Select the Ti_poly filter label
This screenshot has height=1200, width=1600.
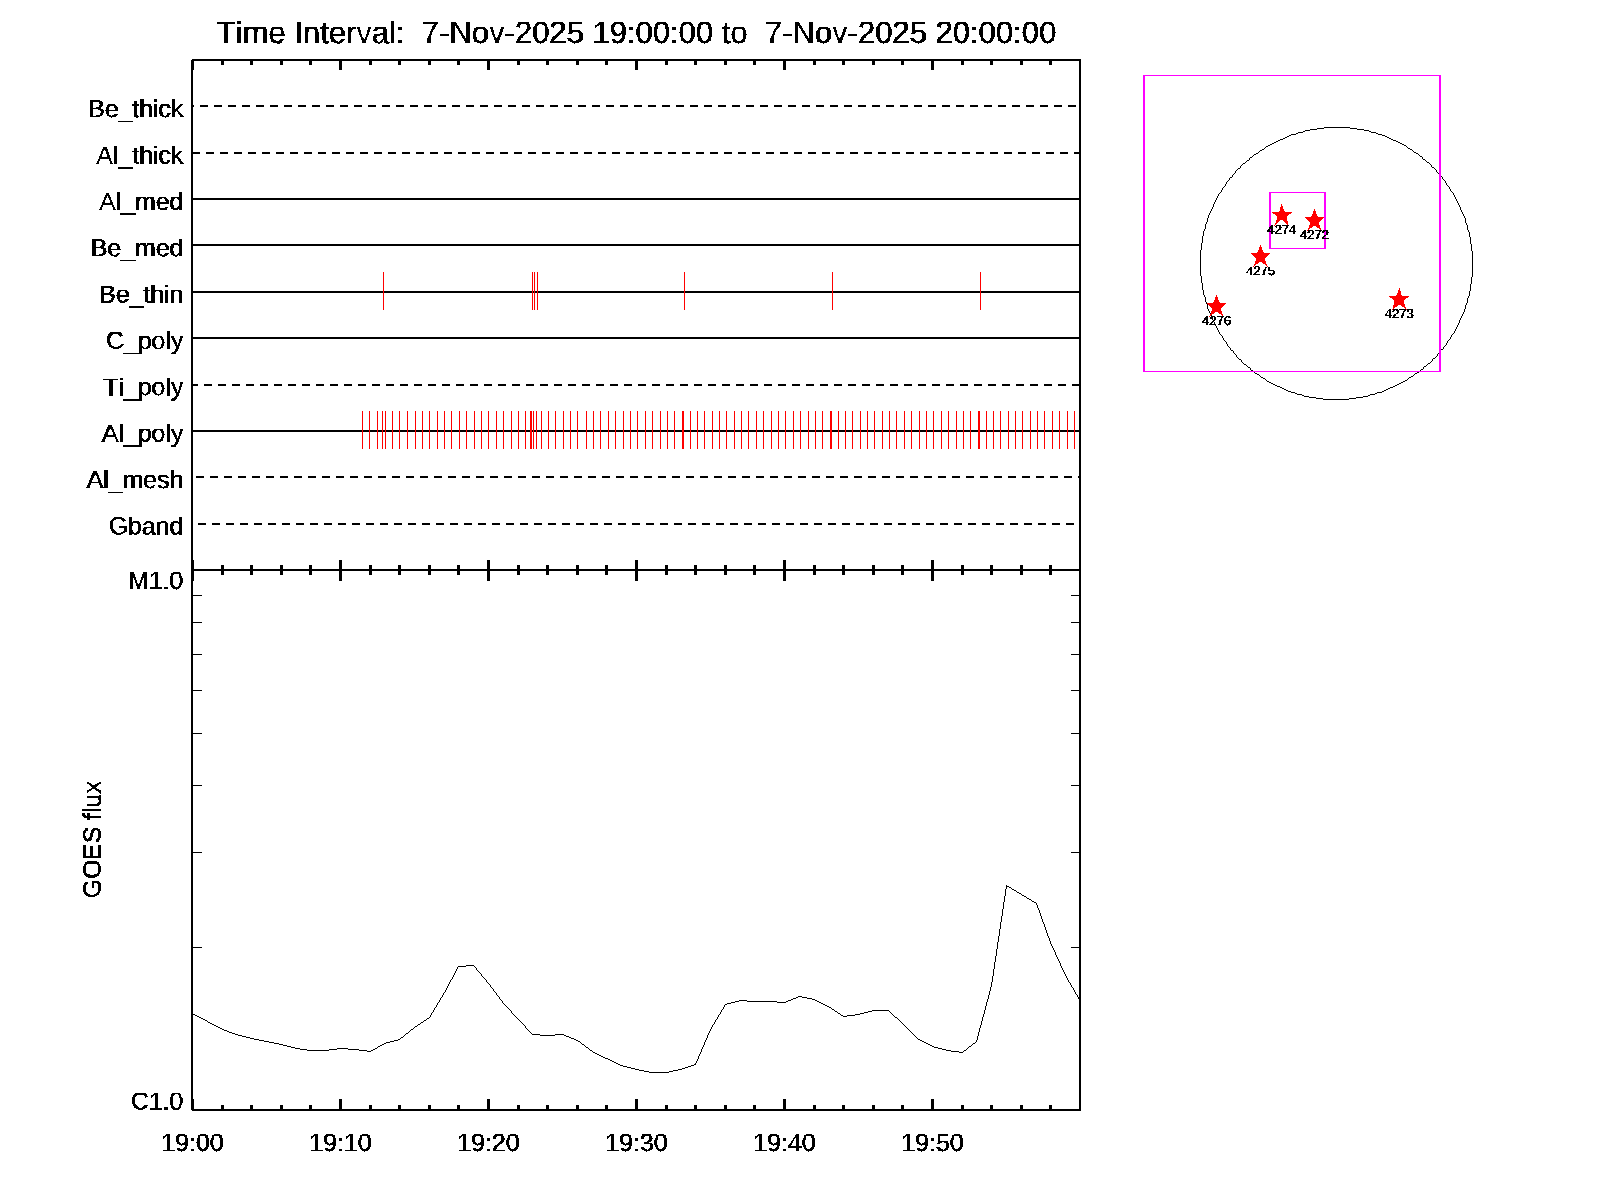click(x=143, y=387)
